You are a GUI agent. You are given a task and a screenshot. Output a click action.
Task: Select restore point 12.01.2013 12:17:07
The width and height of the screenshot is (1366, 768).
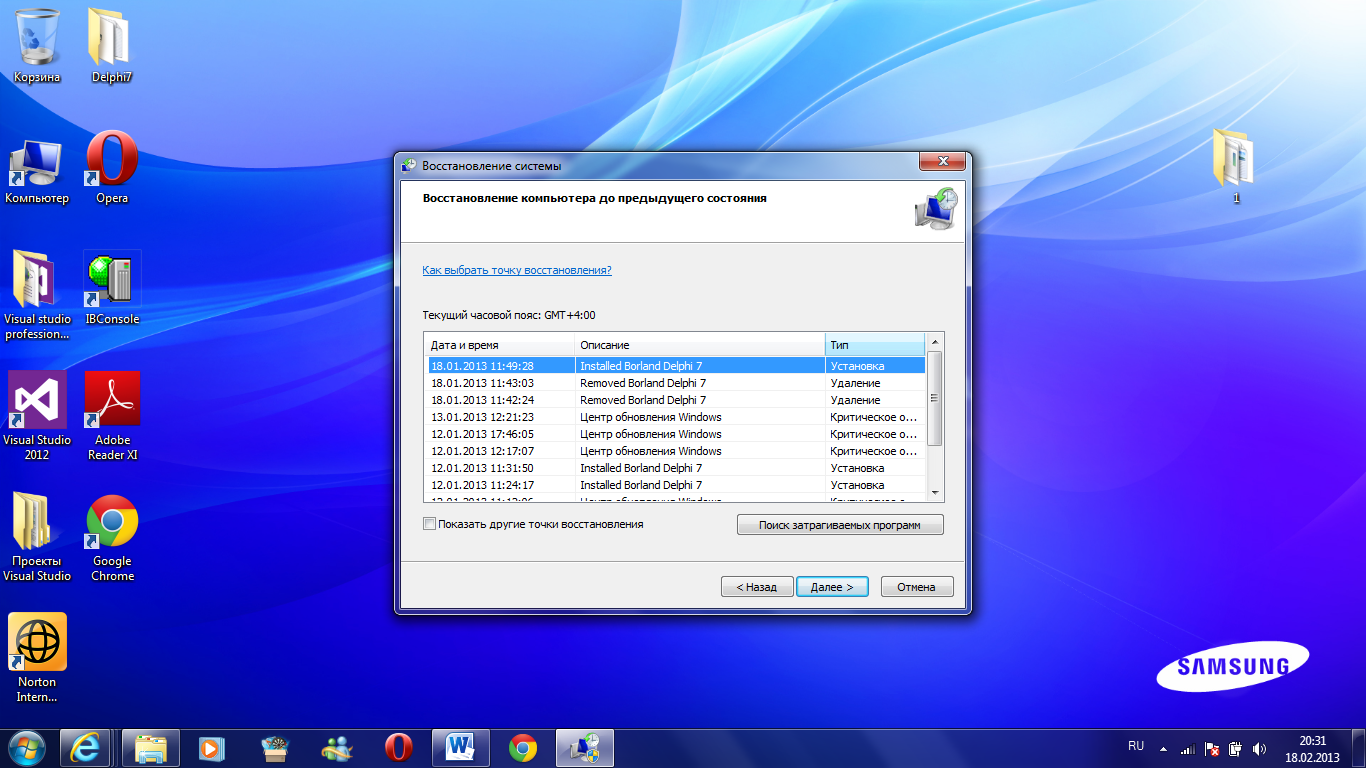coord(676,451)
